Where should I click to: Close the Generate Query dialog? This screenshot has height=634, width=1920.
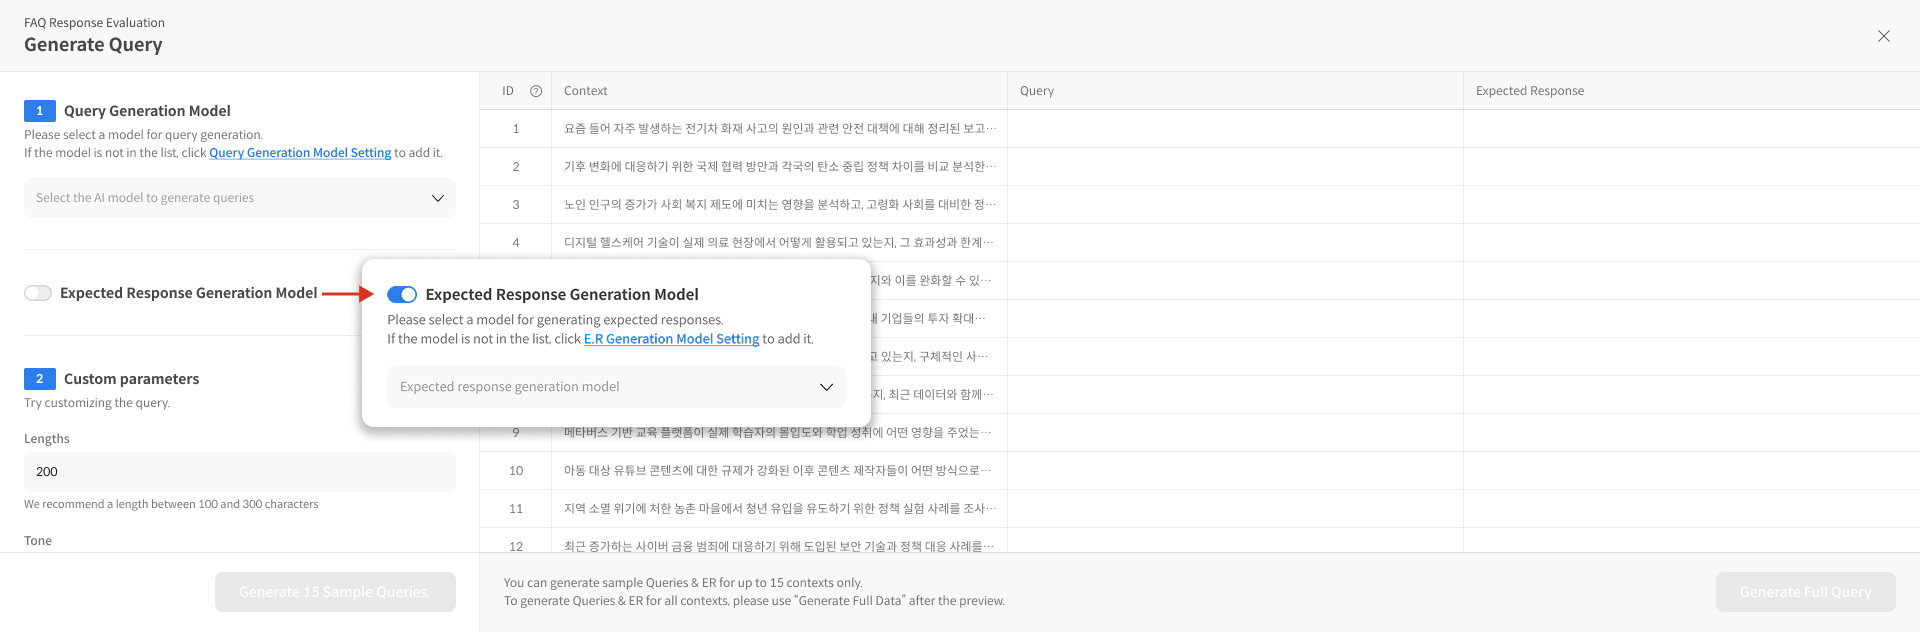tap(1883, 36)
